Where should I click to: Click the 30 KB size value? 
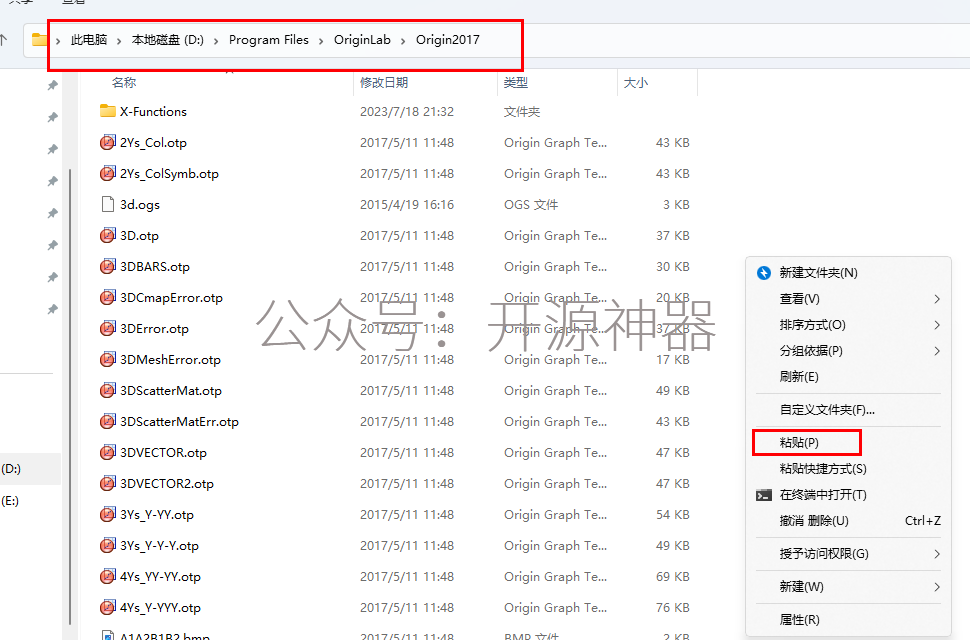pyautogui.click(x=672, y=267)
